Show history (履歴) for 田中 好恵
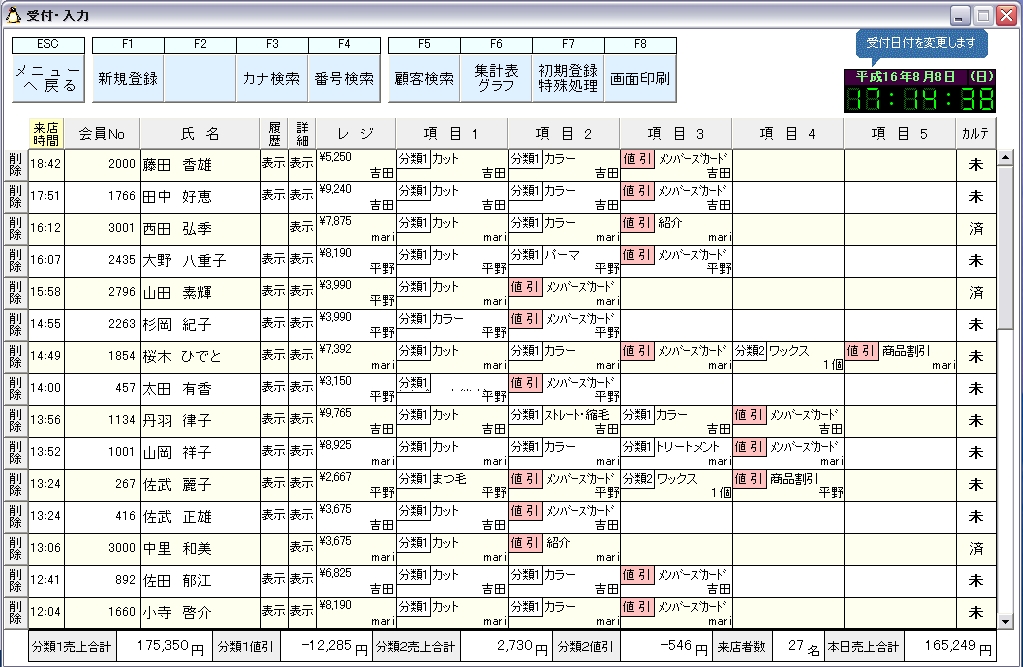The height and width of the screenshot is (667, 1023). tap(273, 197)
